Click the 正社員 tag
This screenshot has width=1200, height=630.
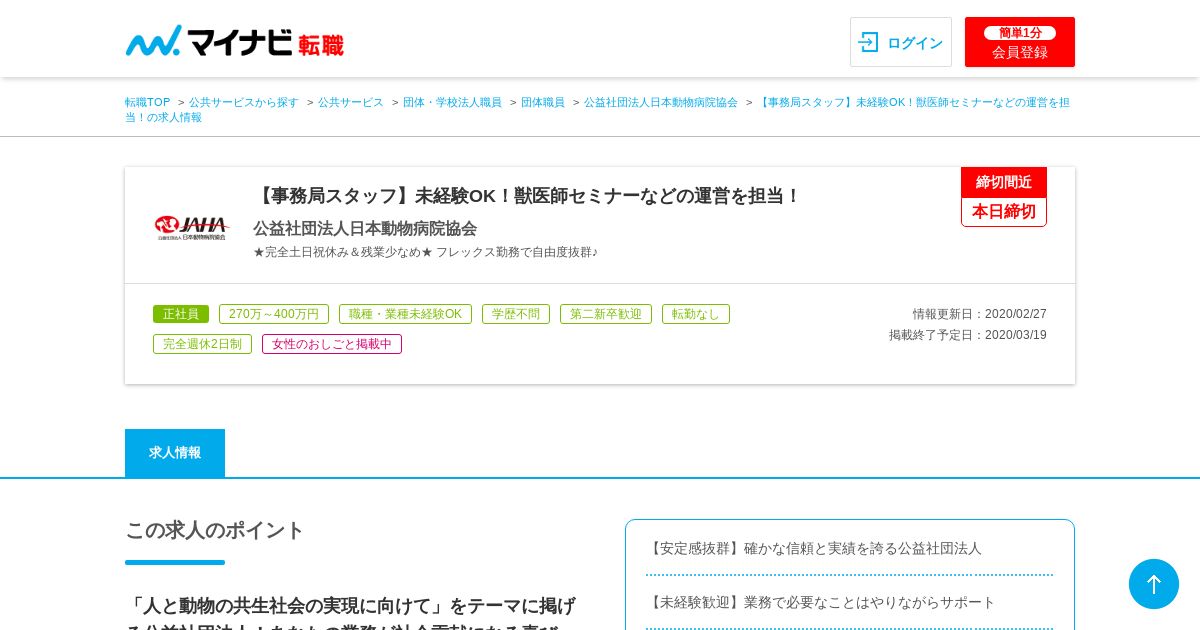coord(181,314)
